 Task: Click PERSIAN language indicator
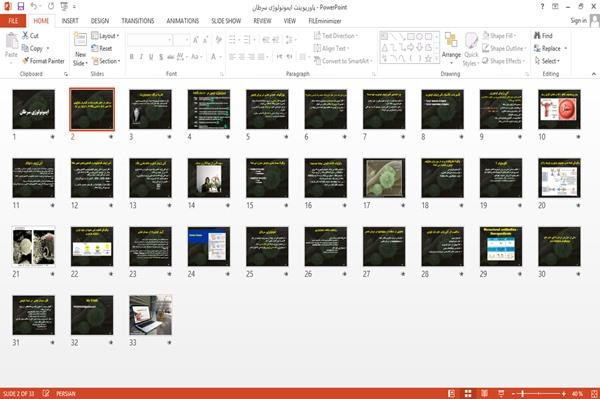coord(66,393)
